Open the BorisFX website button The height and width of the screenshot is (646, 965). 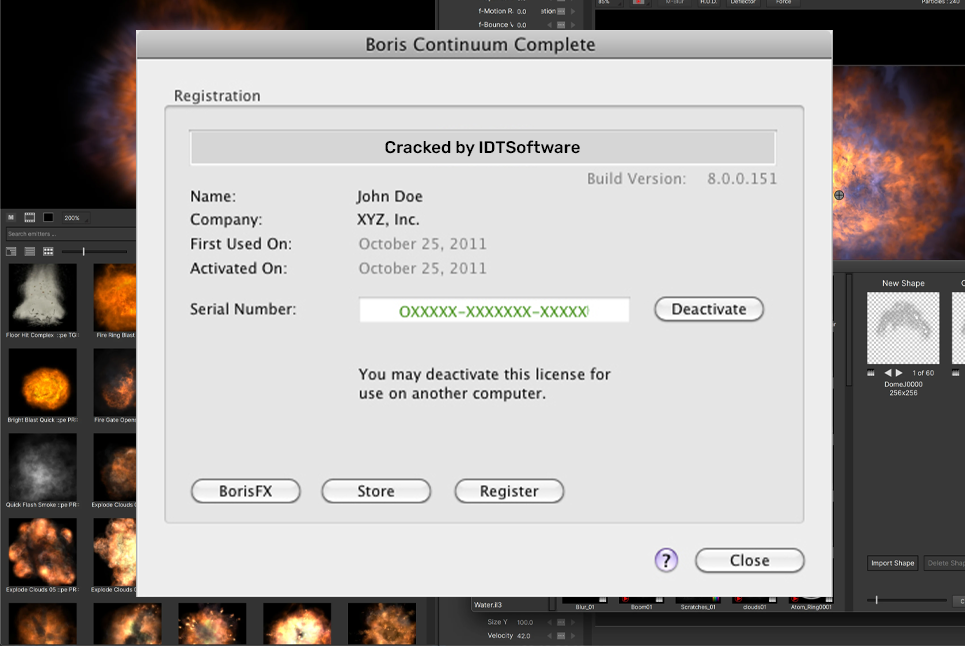click(x=246, y=491)
